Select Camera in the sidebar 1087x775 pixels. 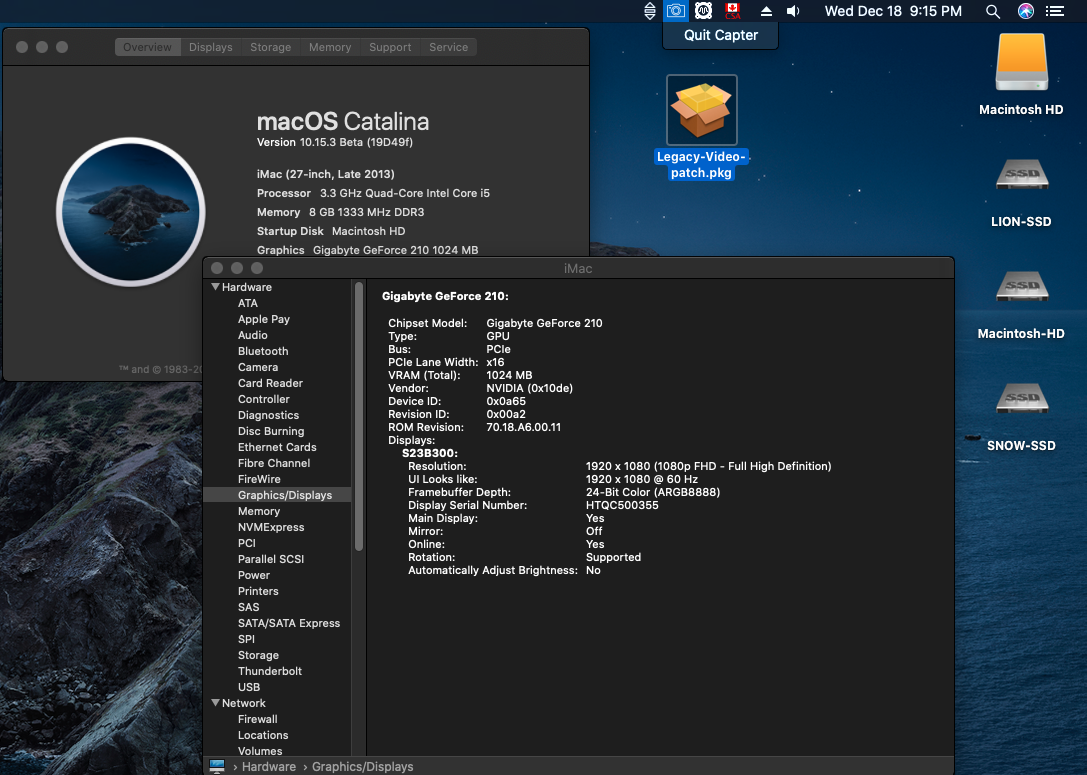277,367
